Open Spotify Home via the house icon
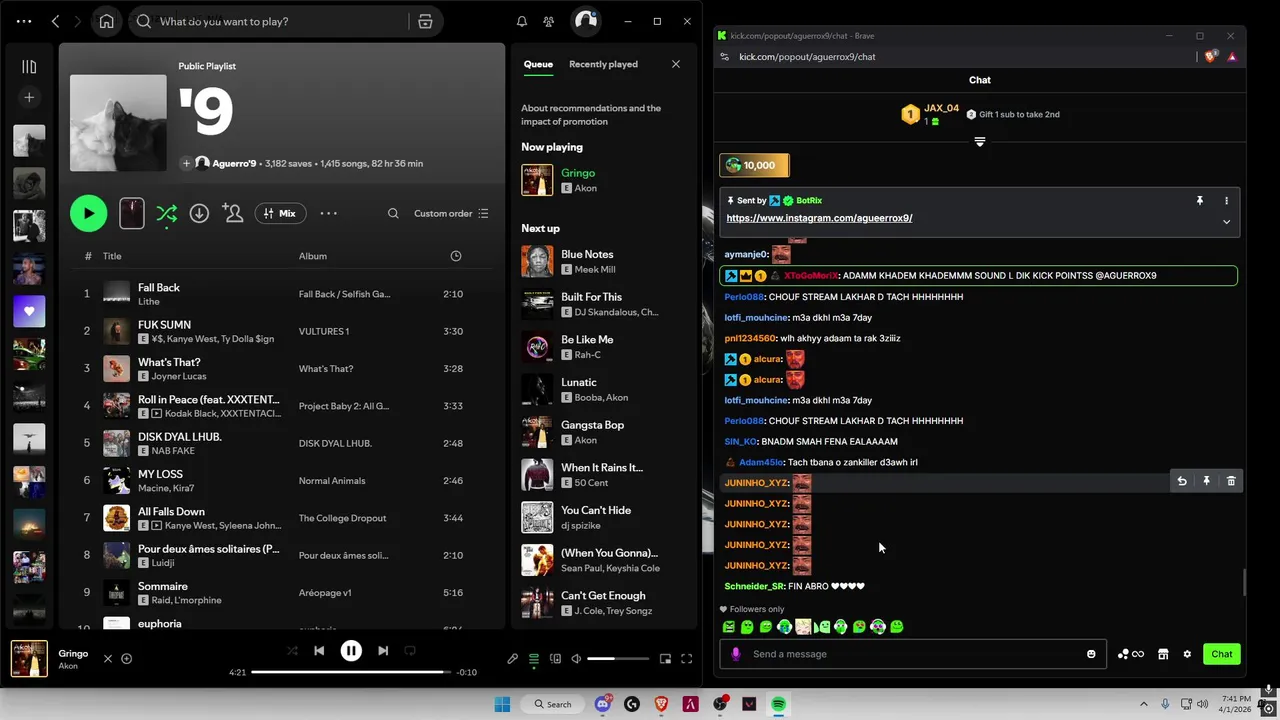 pos(107,21)
